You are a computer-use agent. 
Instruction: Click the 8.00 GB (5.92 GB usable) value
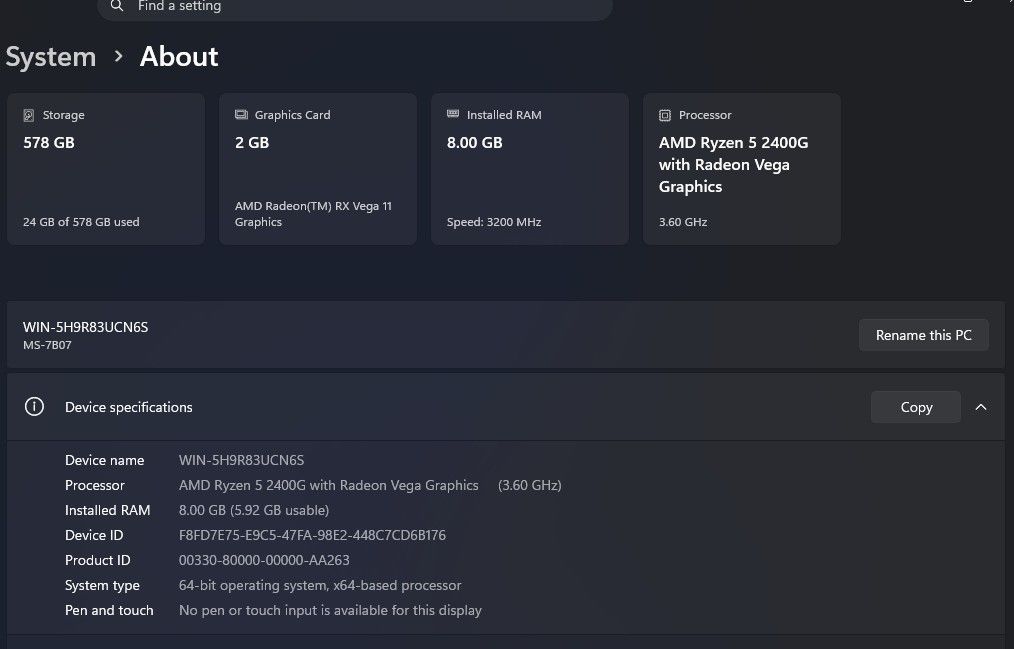point(254,510)
